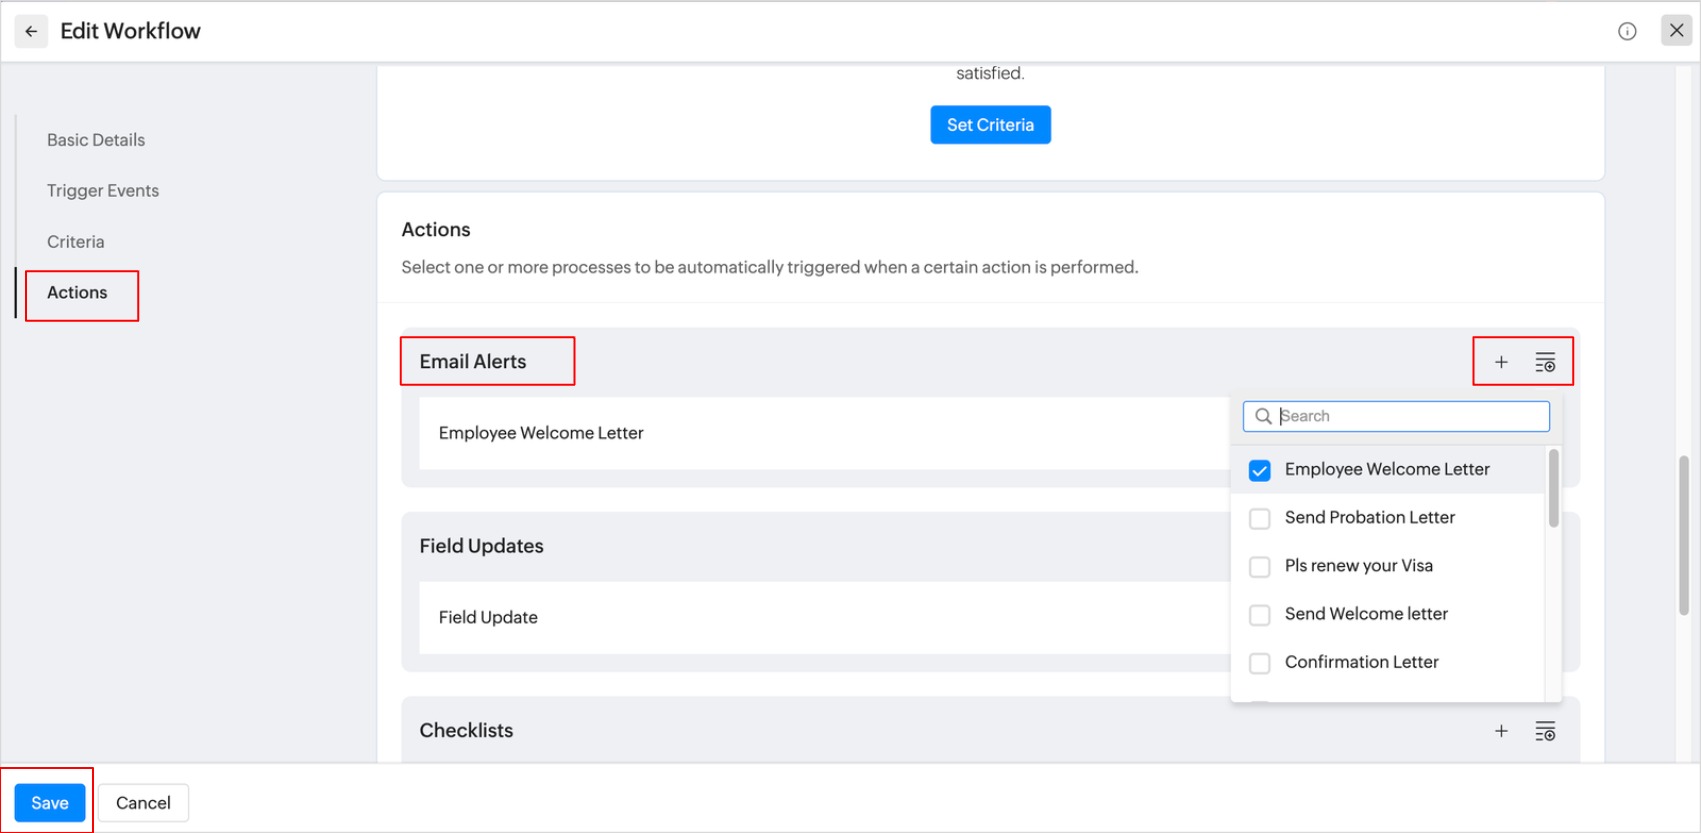This screenshot has height=833, width=1701.
Task: Cancel editing the workflow
Action: pos(143,803)
